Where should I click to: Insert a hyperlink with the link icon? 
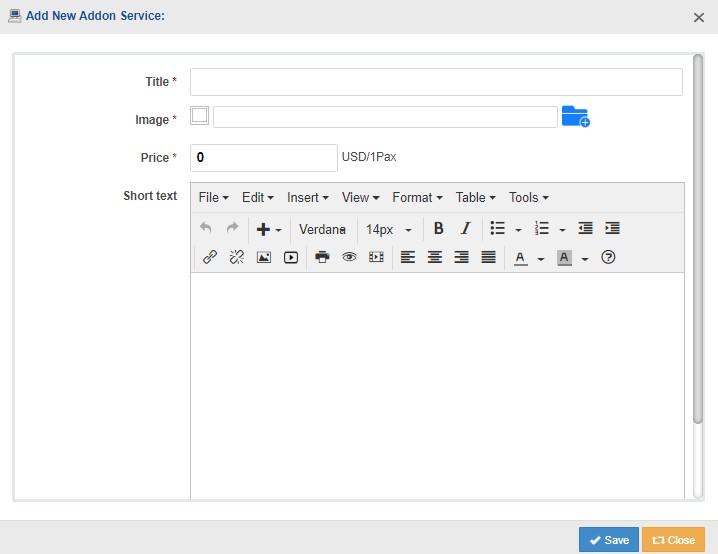[210, 257]
